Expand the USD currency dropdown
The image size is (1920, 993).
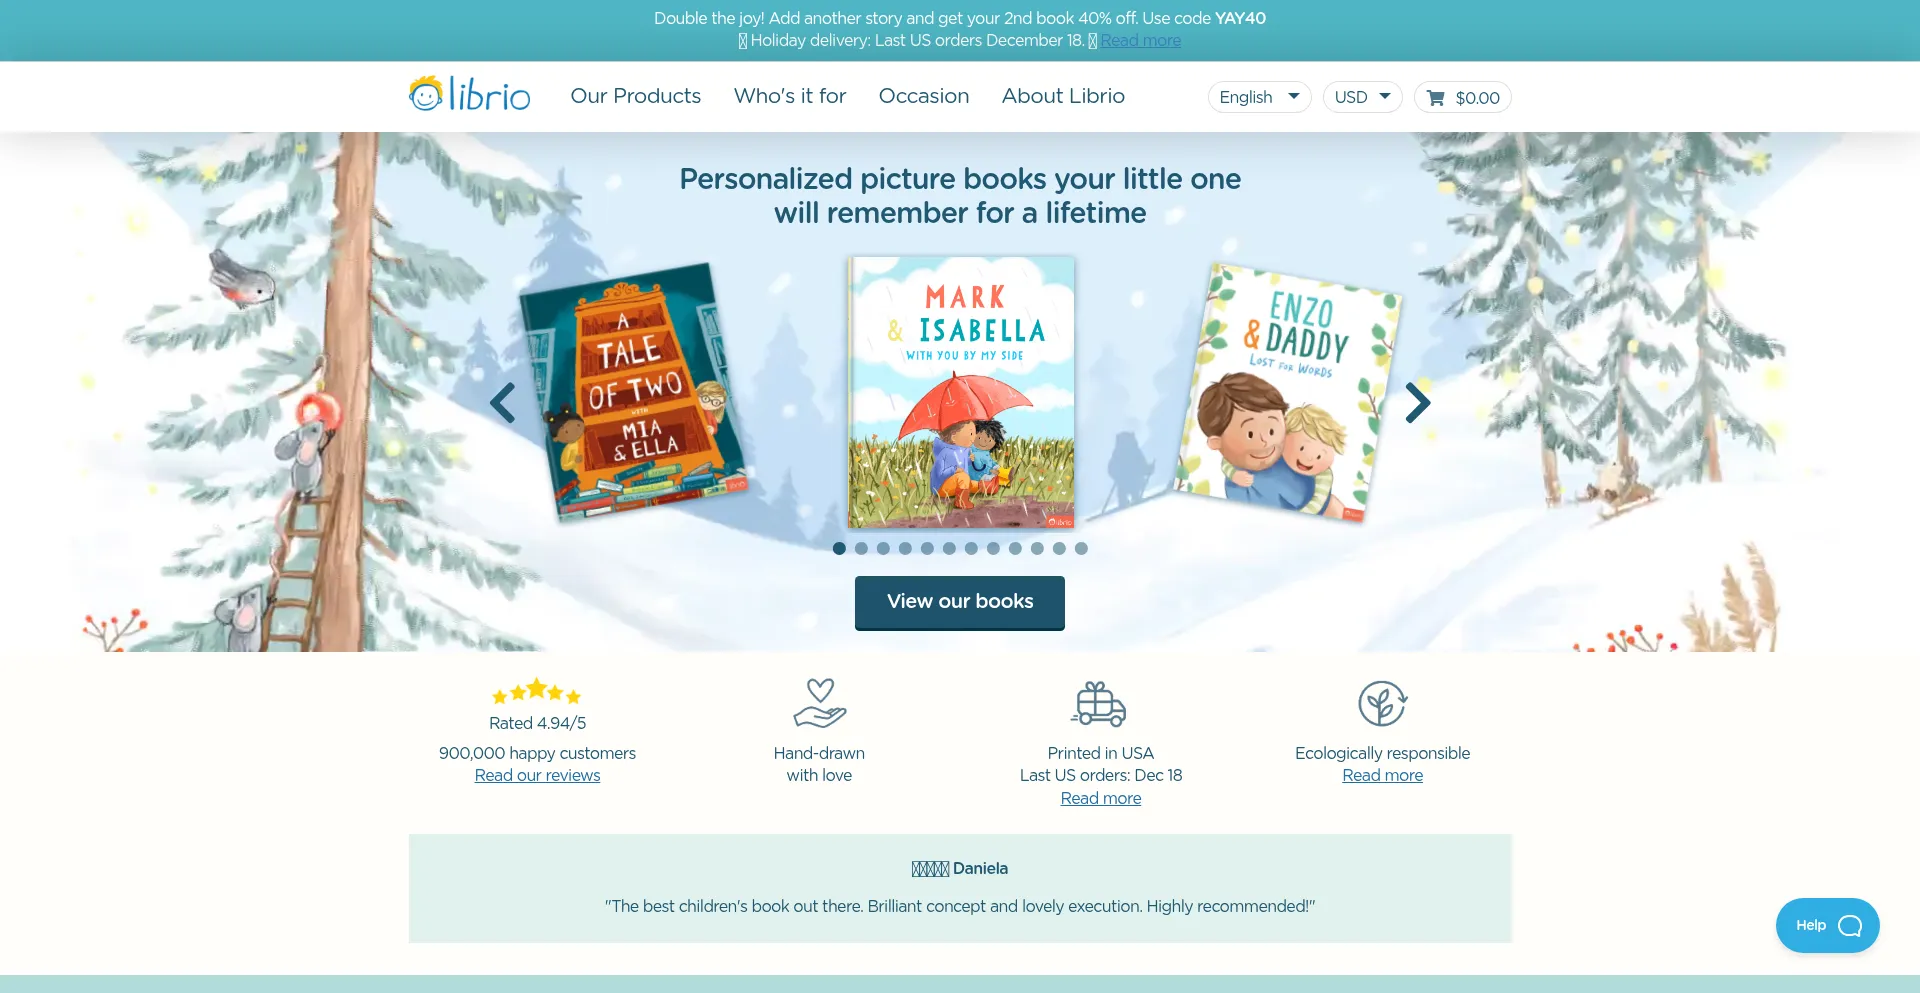click(1362, 97)
